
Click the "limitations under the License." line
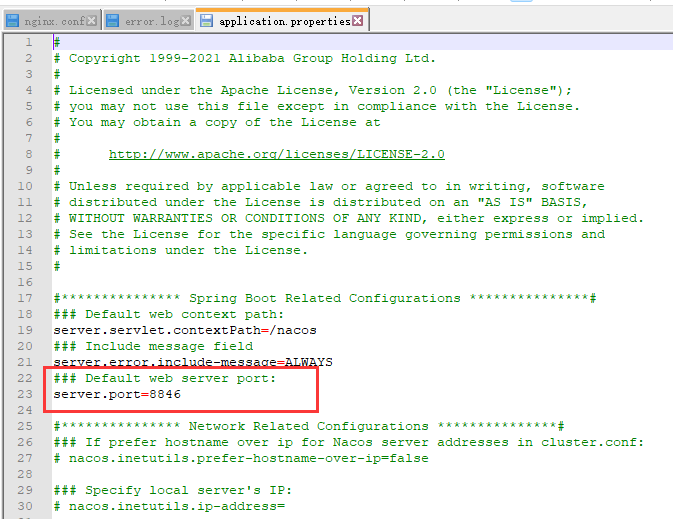(181, 250)
